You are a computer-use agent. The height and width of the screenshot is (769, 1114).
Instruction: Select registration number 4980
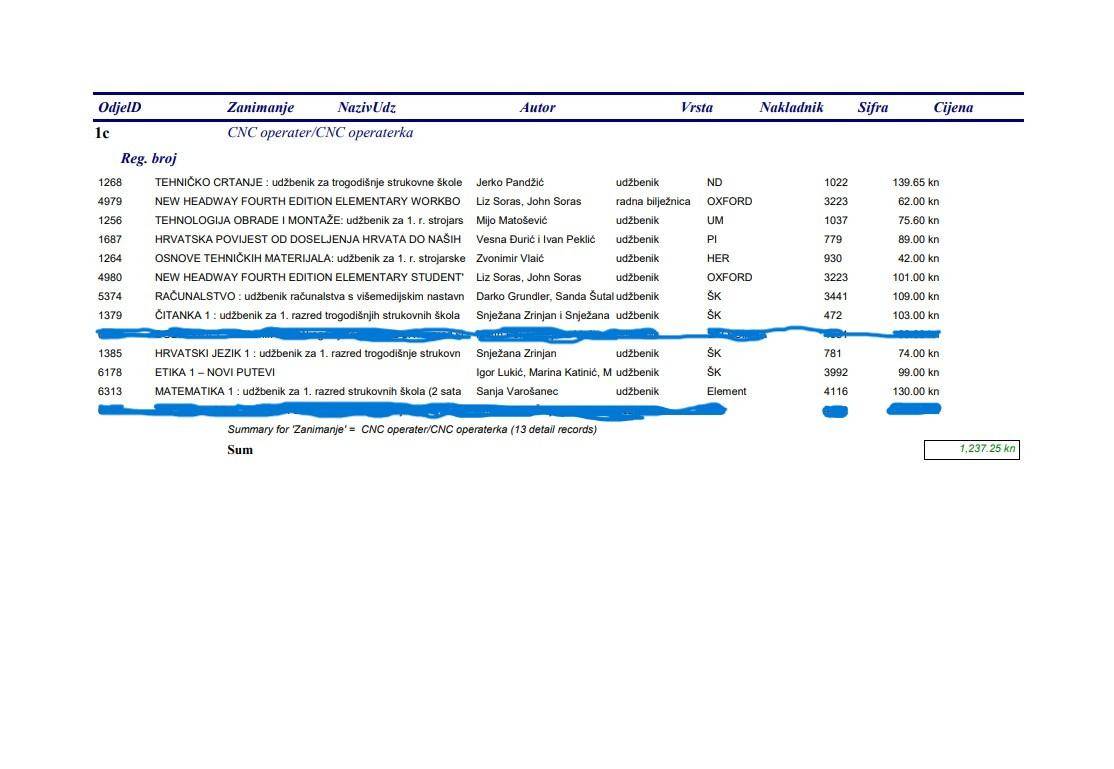pos(110,278)
